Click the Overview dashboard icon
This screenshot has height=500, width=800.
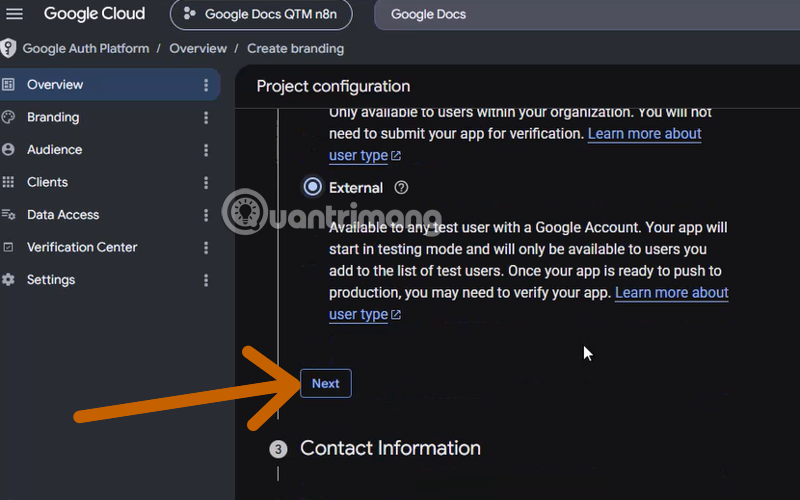[8, 85]
